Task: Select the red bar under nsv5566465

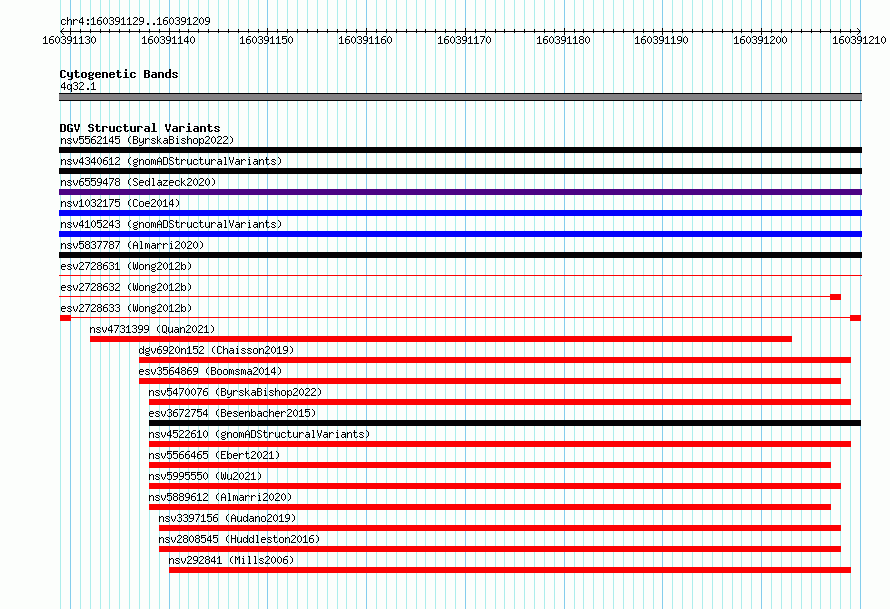Action: (490, 465)
